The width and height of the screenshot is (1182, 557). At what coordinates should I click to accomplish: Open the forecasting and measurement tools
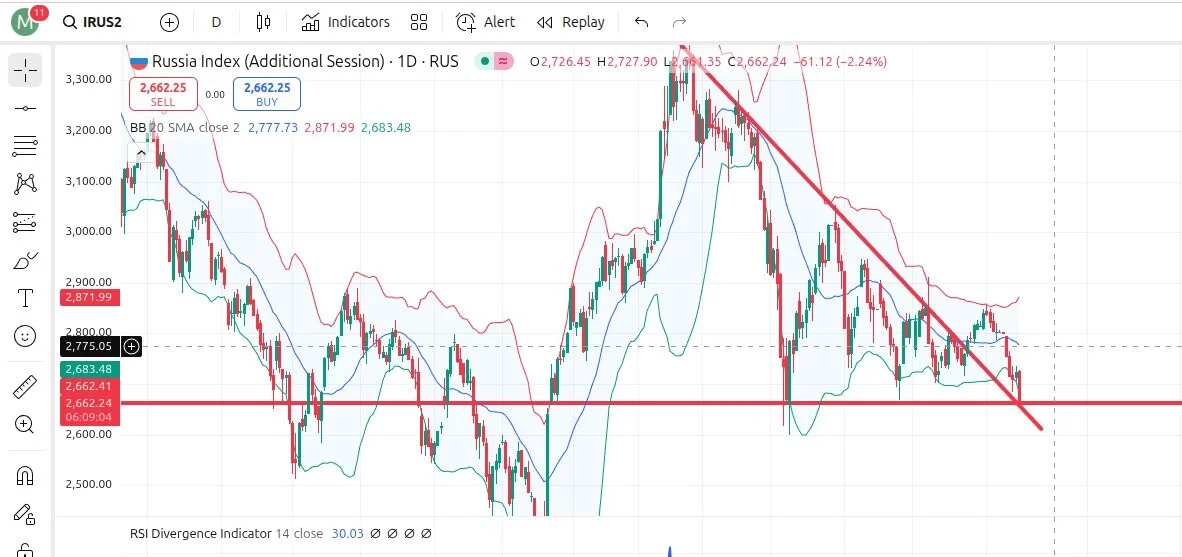click(26, 222)
